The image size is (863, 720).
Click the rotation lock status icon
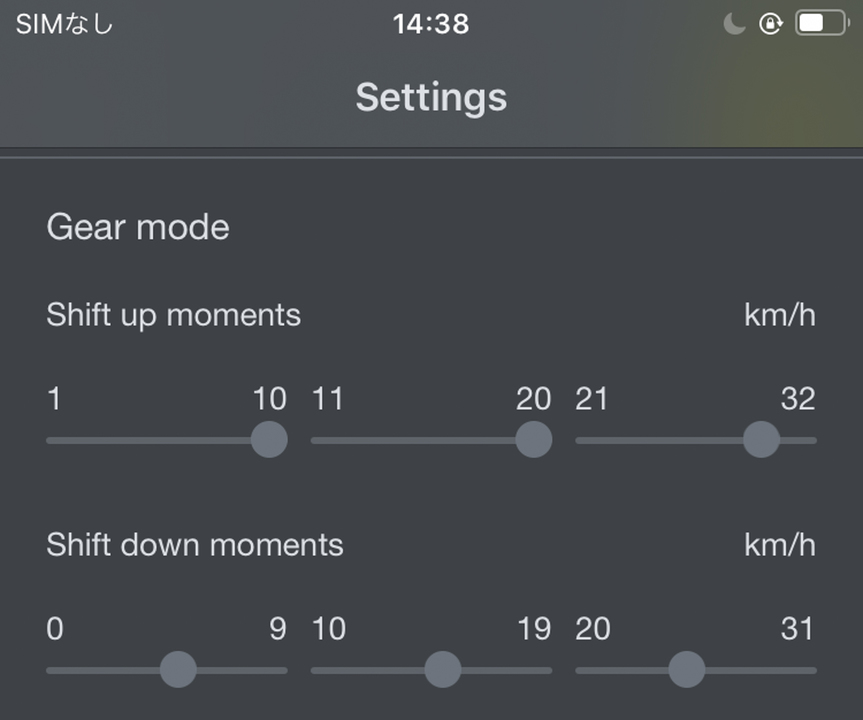point(771,24)
